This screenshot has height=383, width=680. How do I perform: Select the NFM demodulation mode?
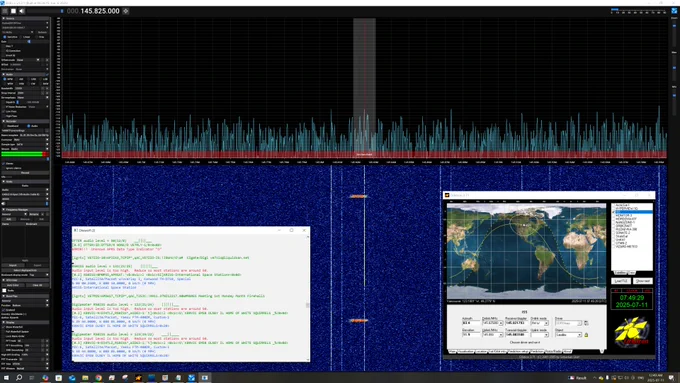(5, 79)
